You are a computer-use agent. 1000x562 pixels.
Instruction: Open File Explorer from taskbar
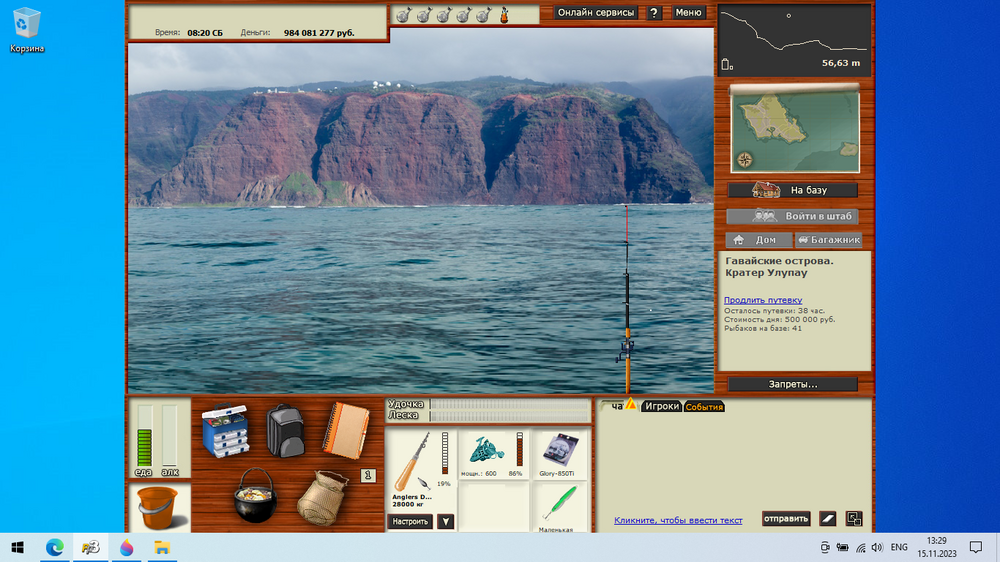(x=162, y=547)
